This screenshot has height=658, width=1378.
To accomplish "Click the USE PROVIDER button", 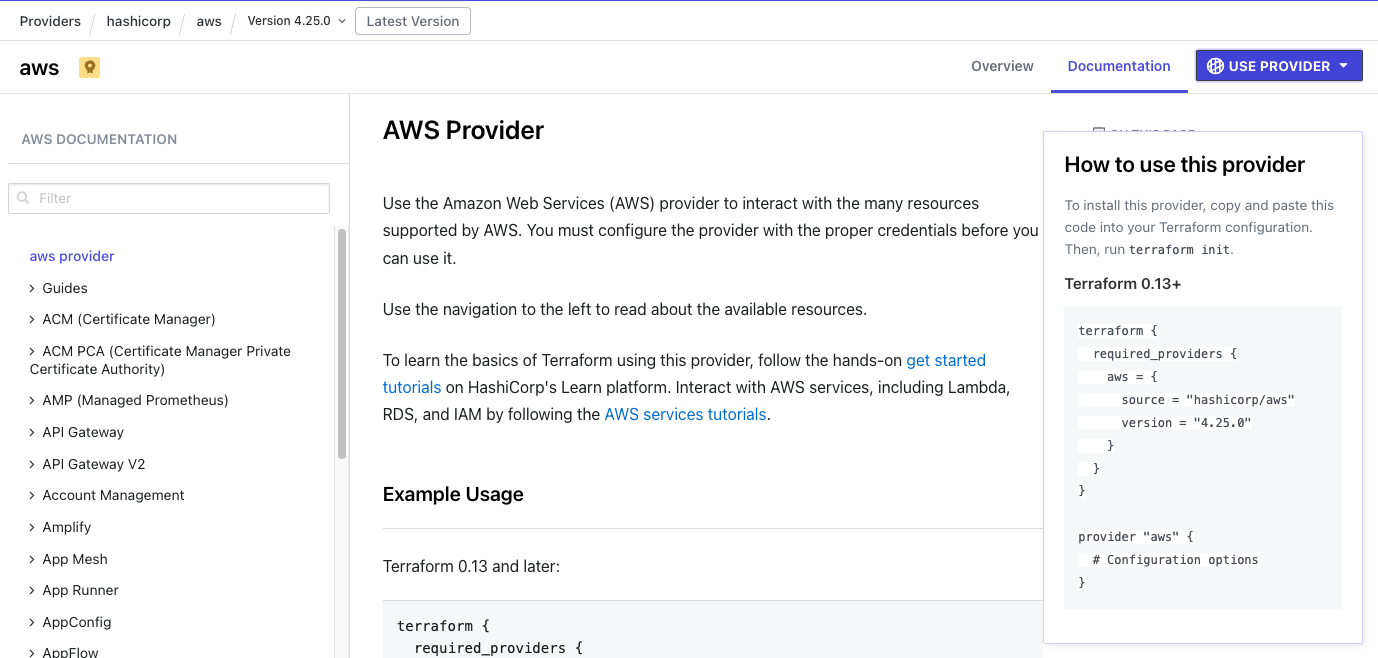I will click(1279, 66).
